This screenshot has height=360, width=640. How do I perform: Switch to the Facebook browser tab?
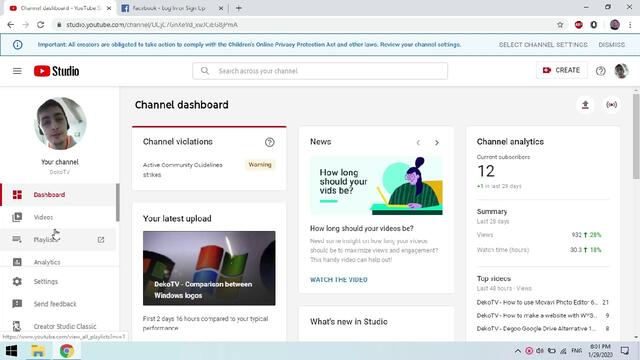point(171,8)
